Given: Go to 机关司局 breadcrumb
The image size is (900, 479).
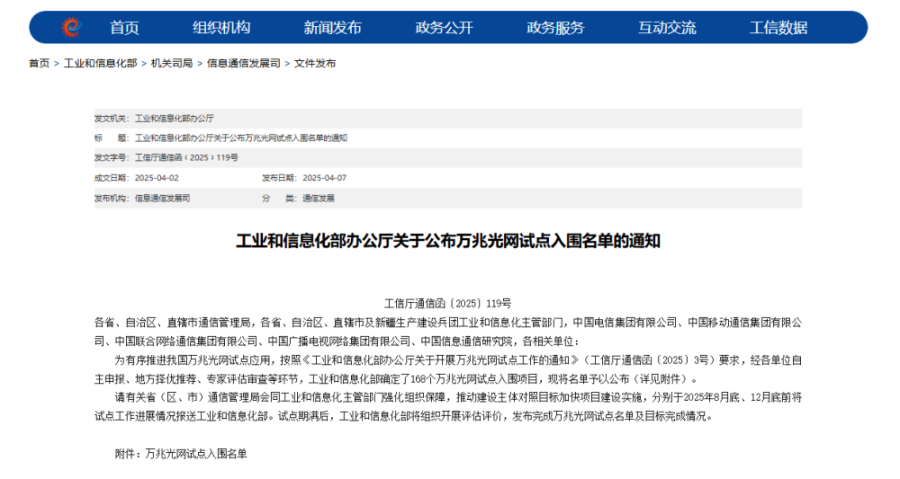Looking at the screenshot, I should [172, 63].
